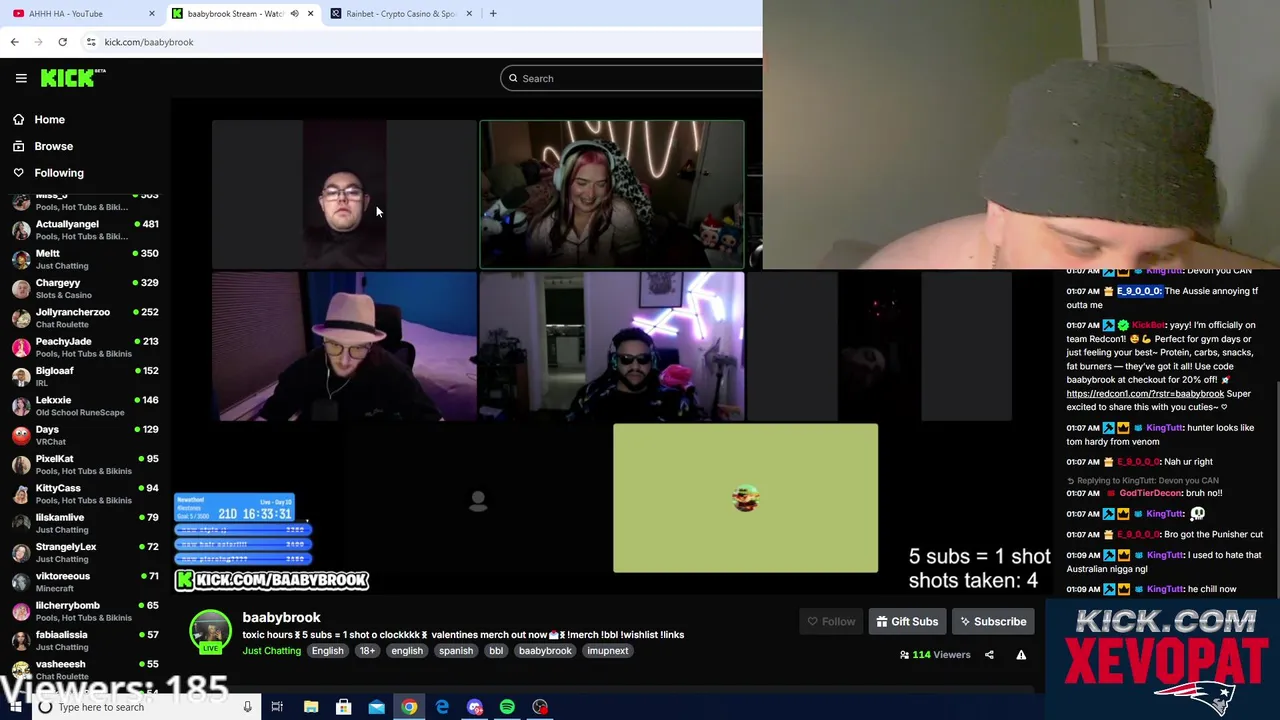Open Actuallyangel channel in sidebar
The width and height of the screenshot is (1280, 720).
(85, 230)
